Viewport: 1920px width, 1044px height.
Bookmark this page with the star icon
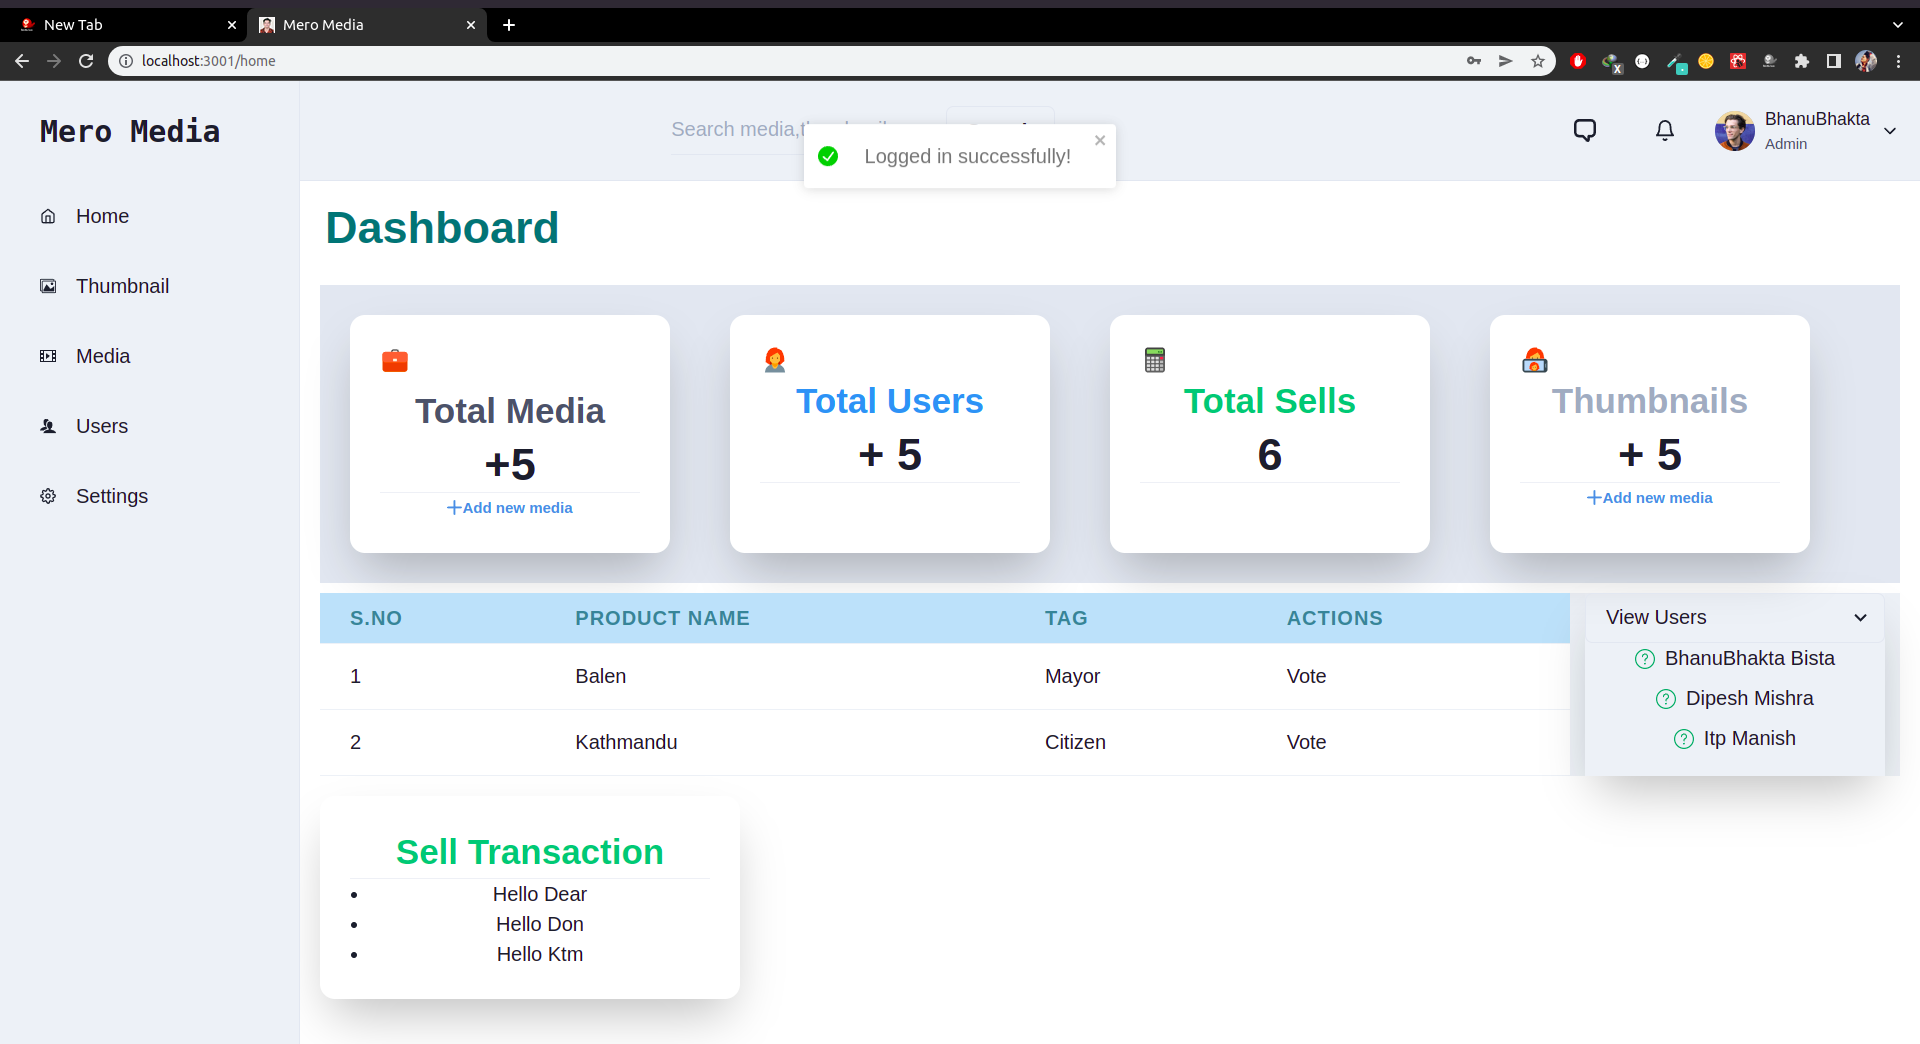(x=1538, y=61)
